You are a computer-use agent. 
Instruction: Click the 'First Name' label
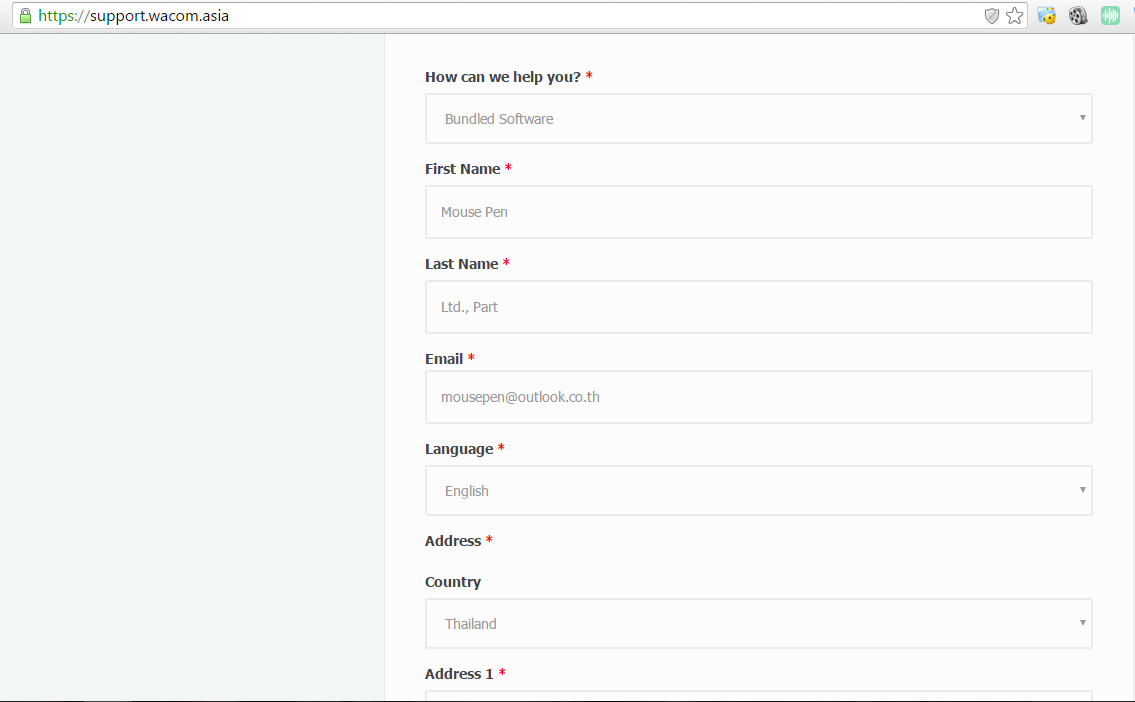[x=463, y=169]
